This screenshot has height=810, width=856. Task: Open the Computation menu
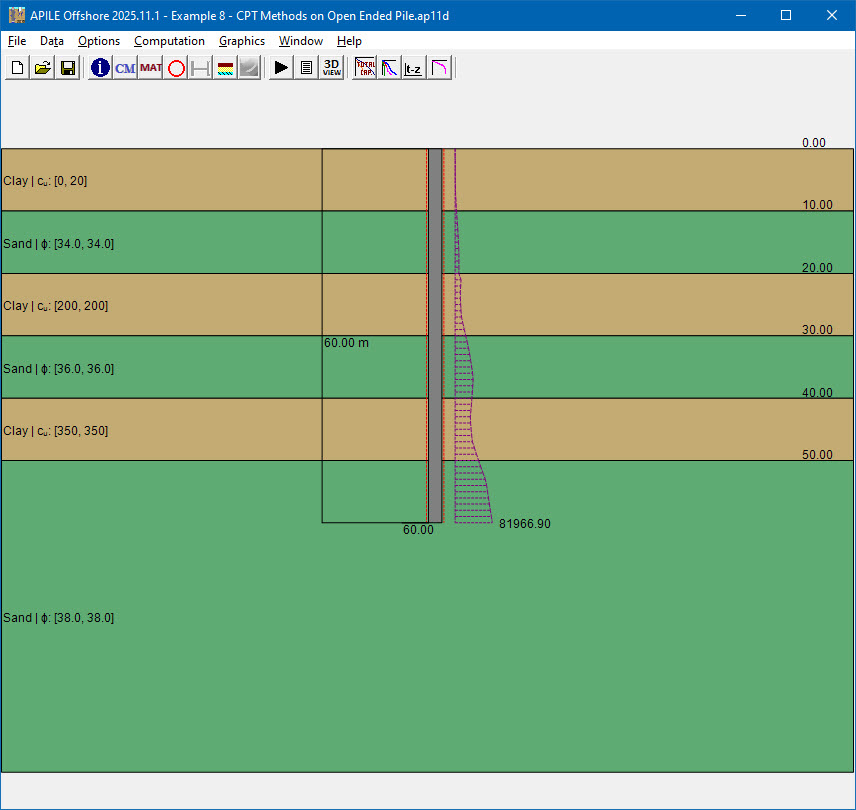click(169, 41)
